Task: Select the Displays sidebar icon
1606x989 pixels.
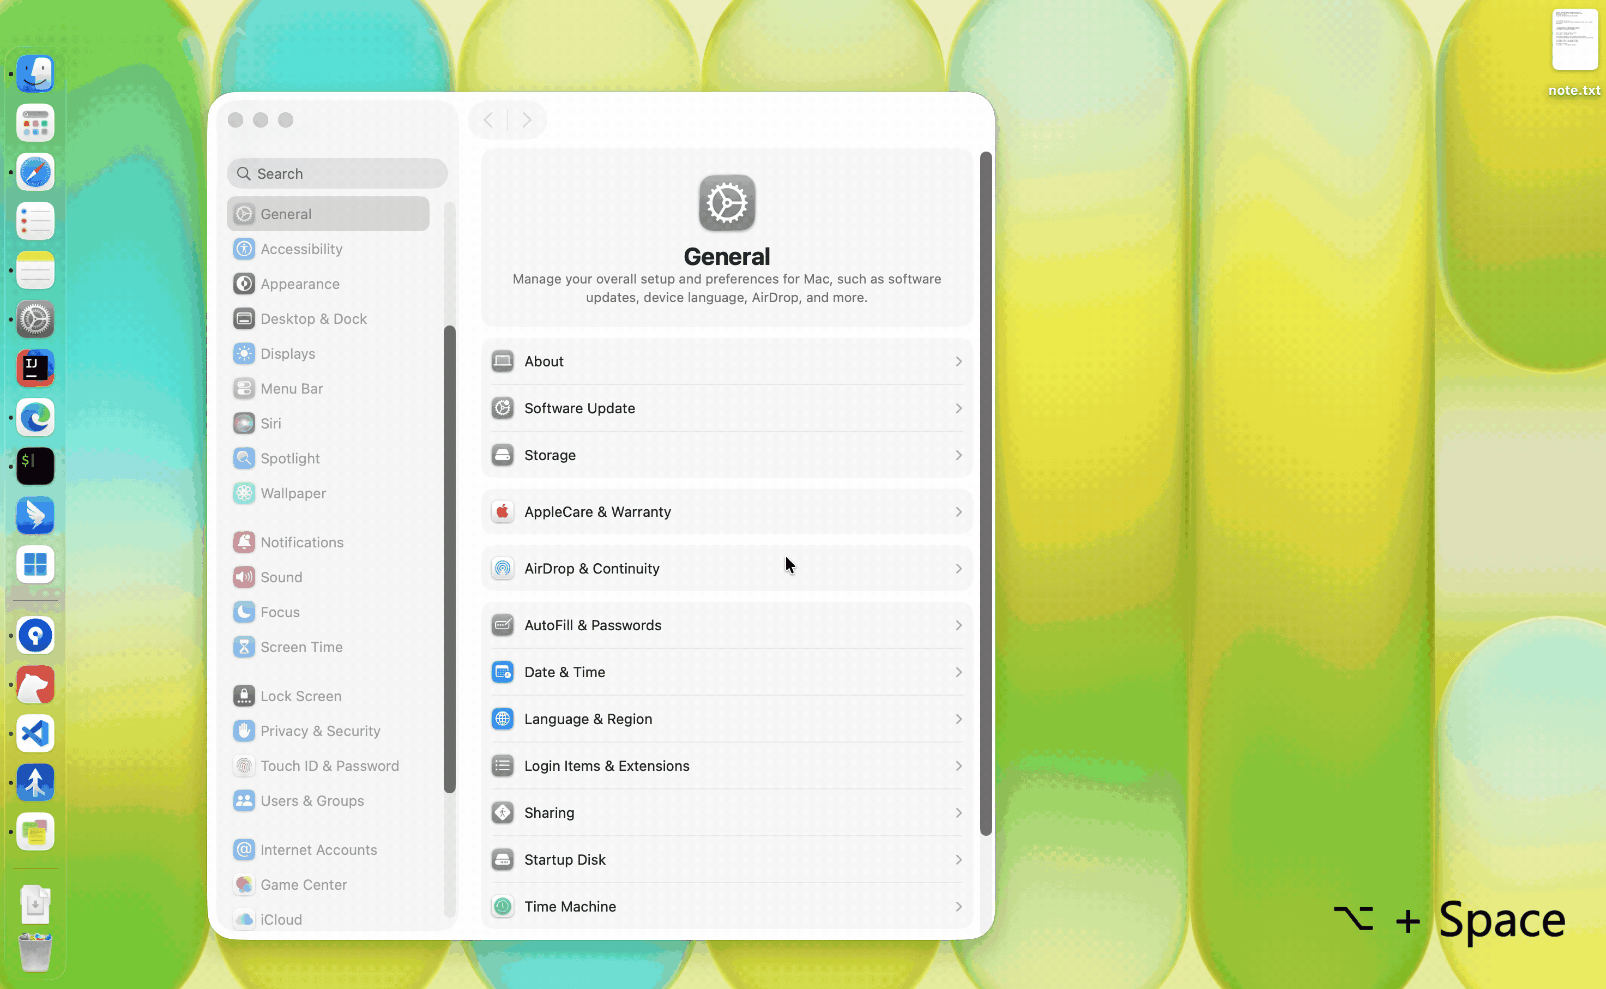Action: pos(244,354)
